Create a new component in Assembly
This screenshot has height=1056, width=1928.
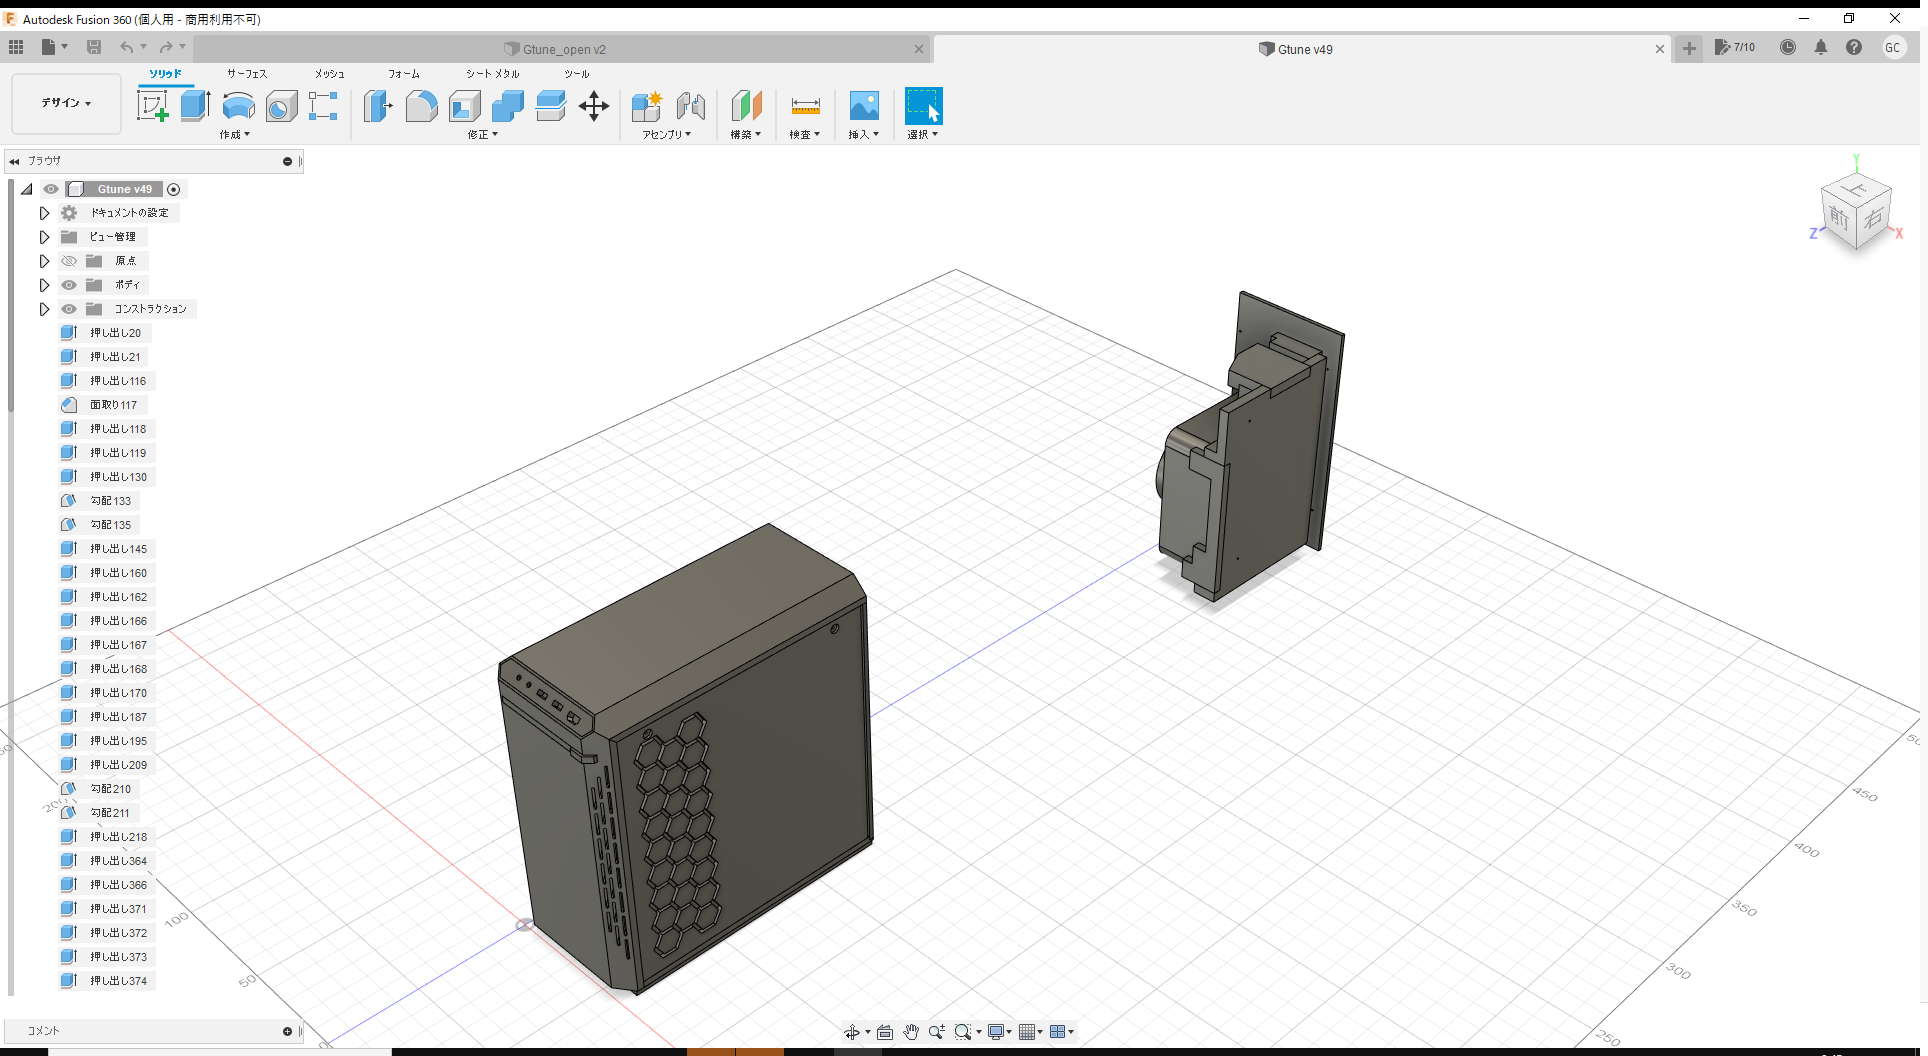pyautogui.click(x=646, y=105)
